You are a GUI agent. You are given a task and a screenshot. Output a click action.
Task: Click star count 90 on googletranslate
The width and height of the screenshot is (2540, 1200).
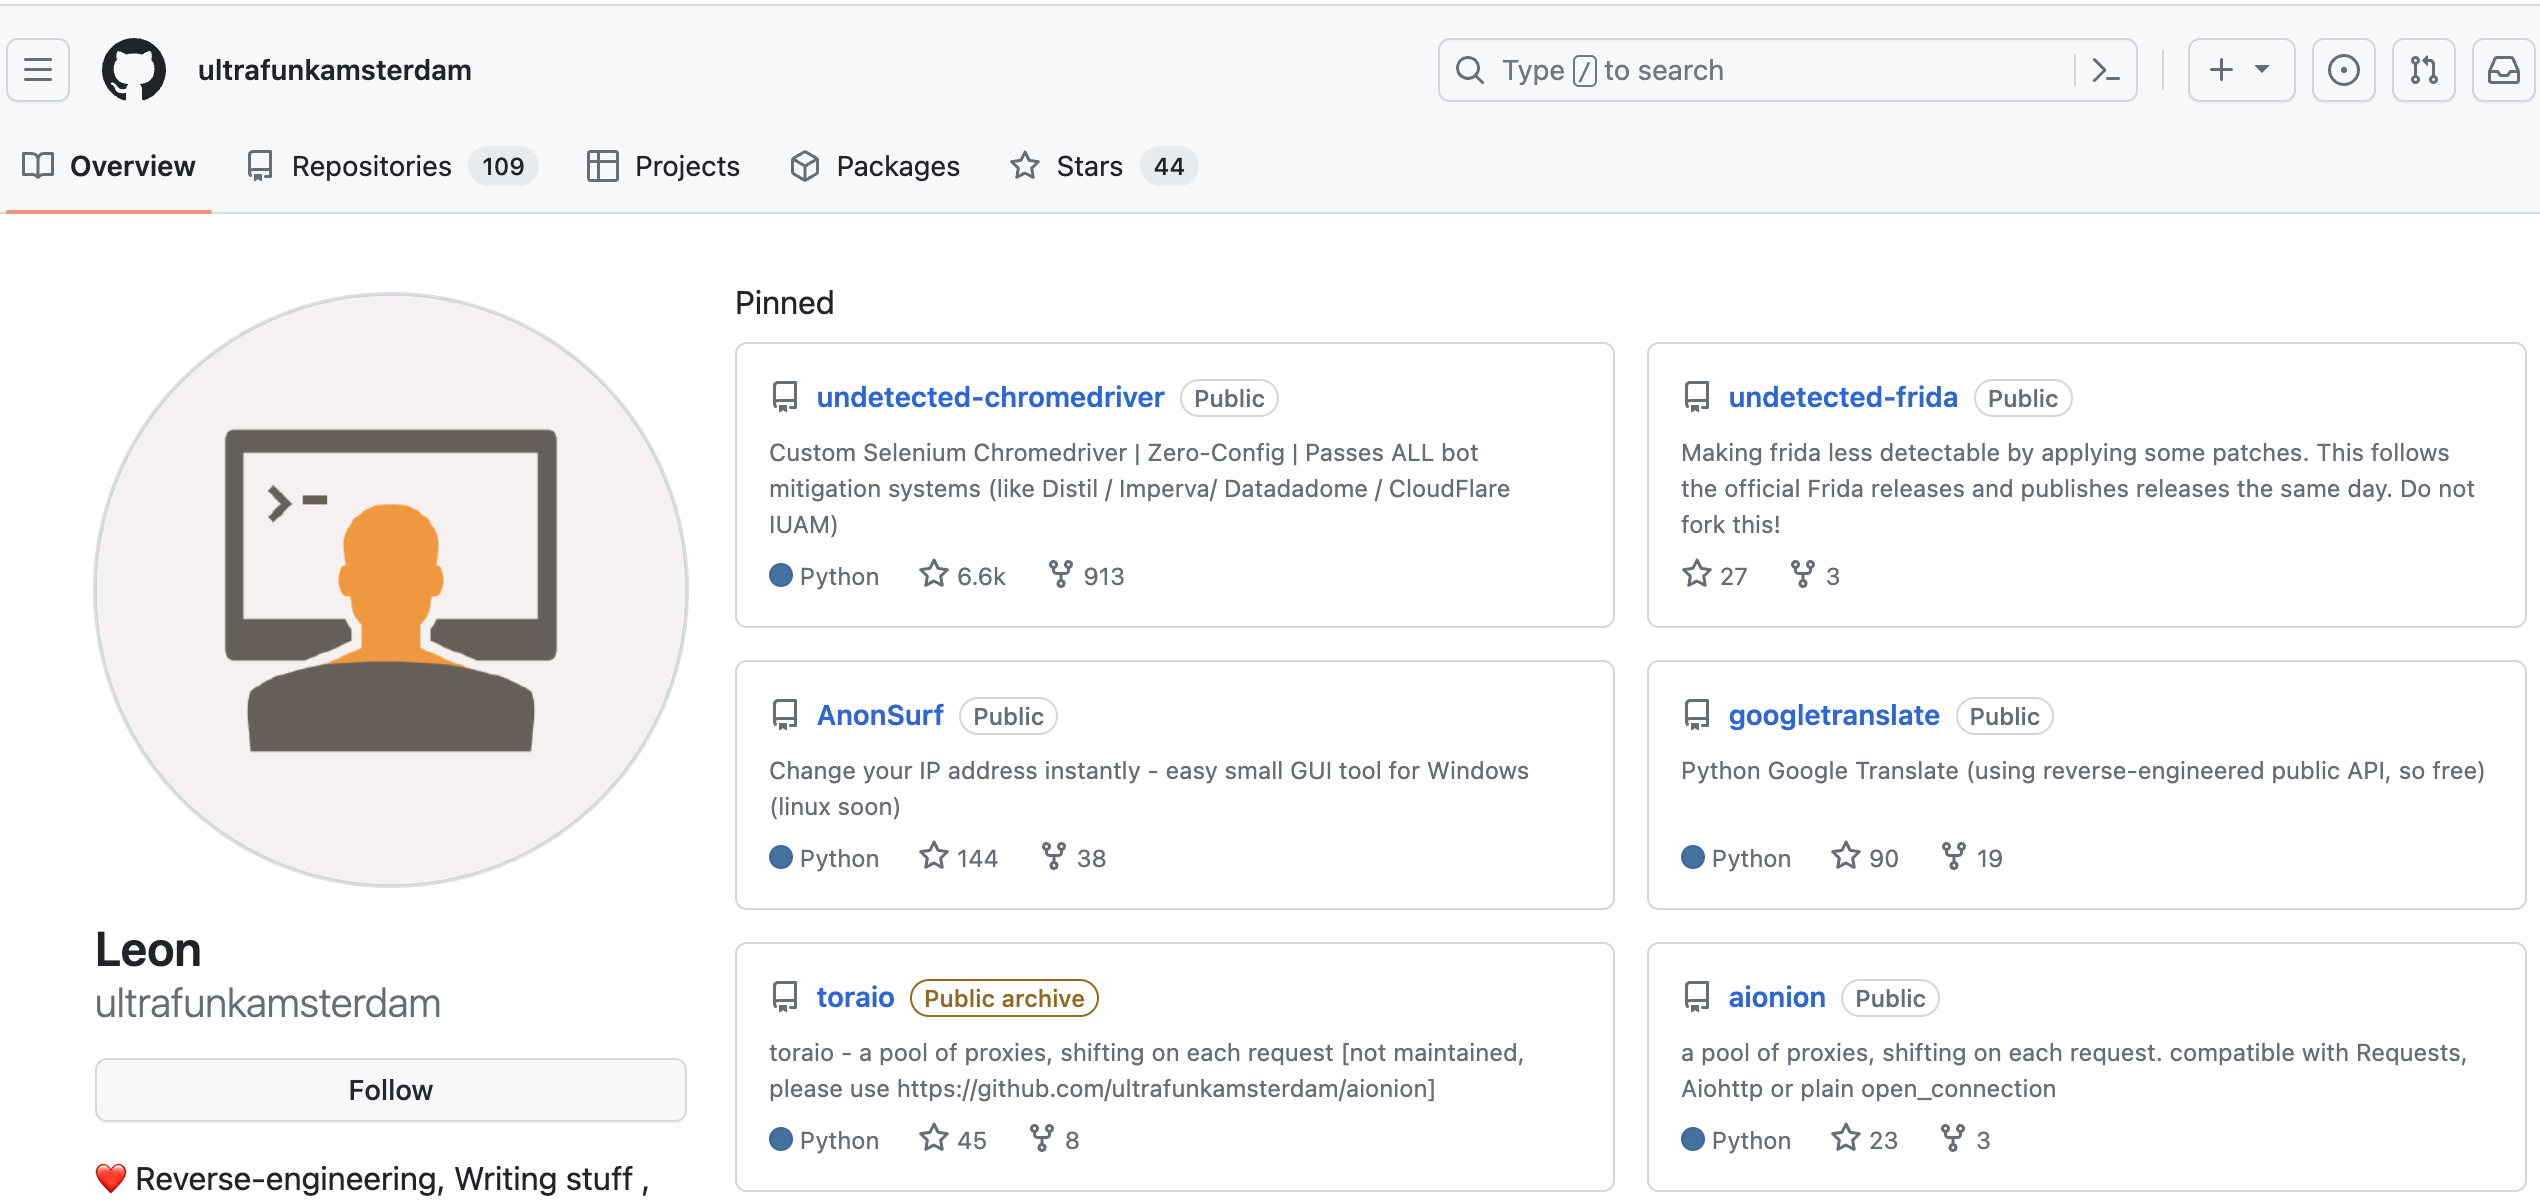click(x=1865, y=858)
